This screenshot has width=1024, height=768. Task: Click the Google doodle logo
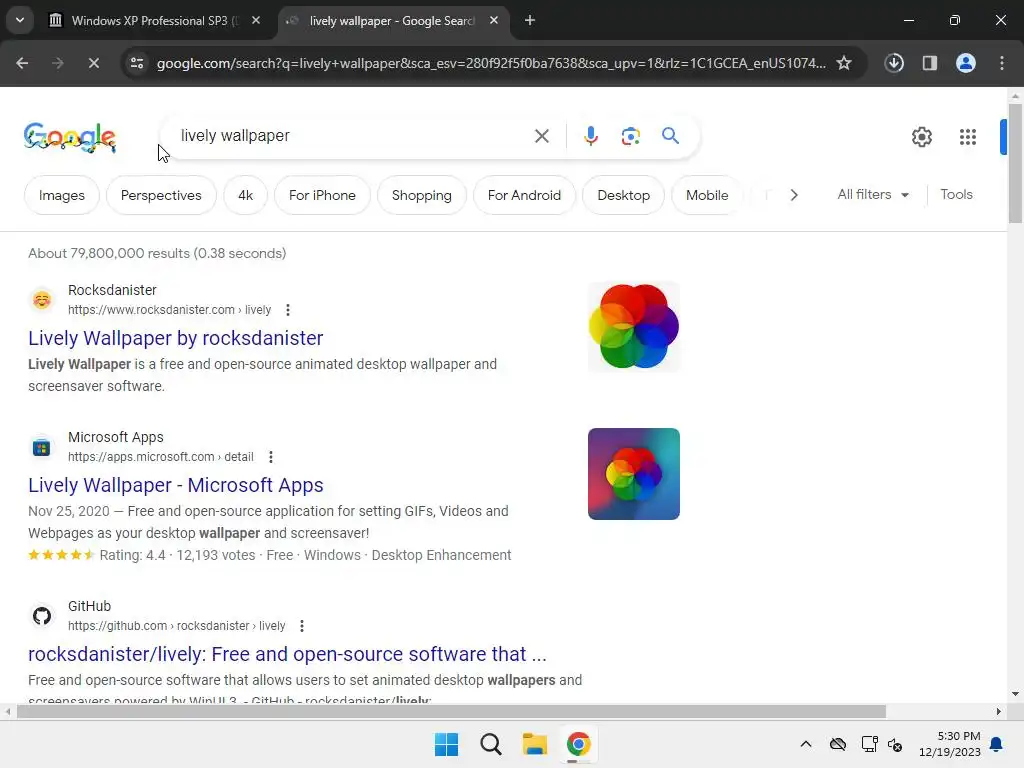[x=70, y=138]
